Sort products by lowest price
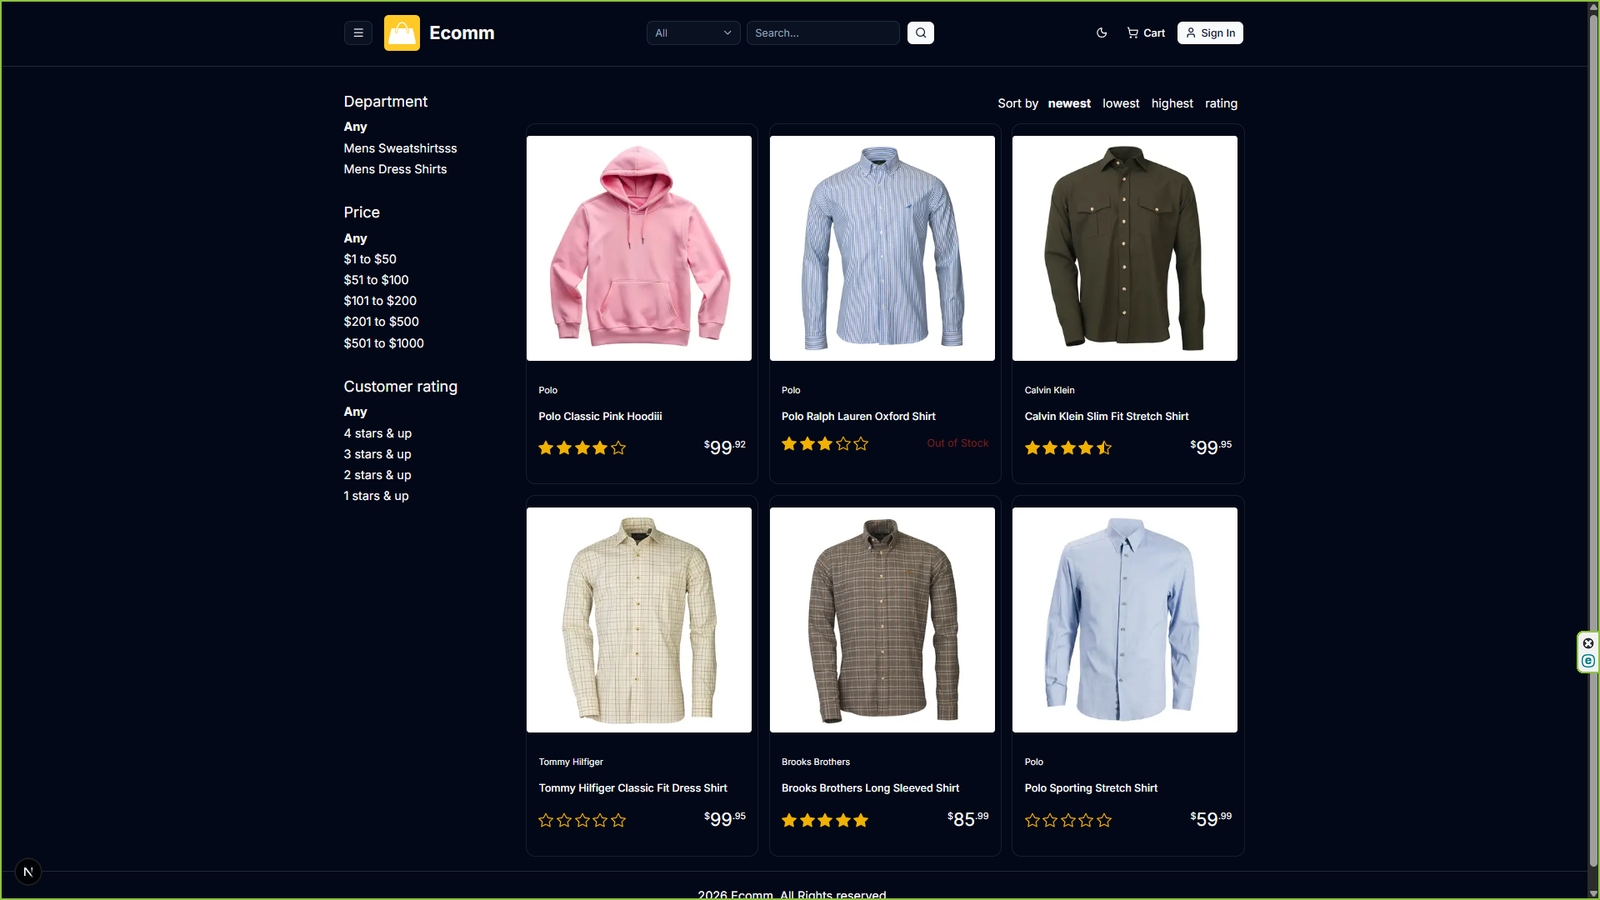 click(1121, 103)
